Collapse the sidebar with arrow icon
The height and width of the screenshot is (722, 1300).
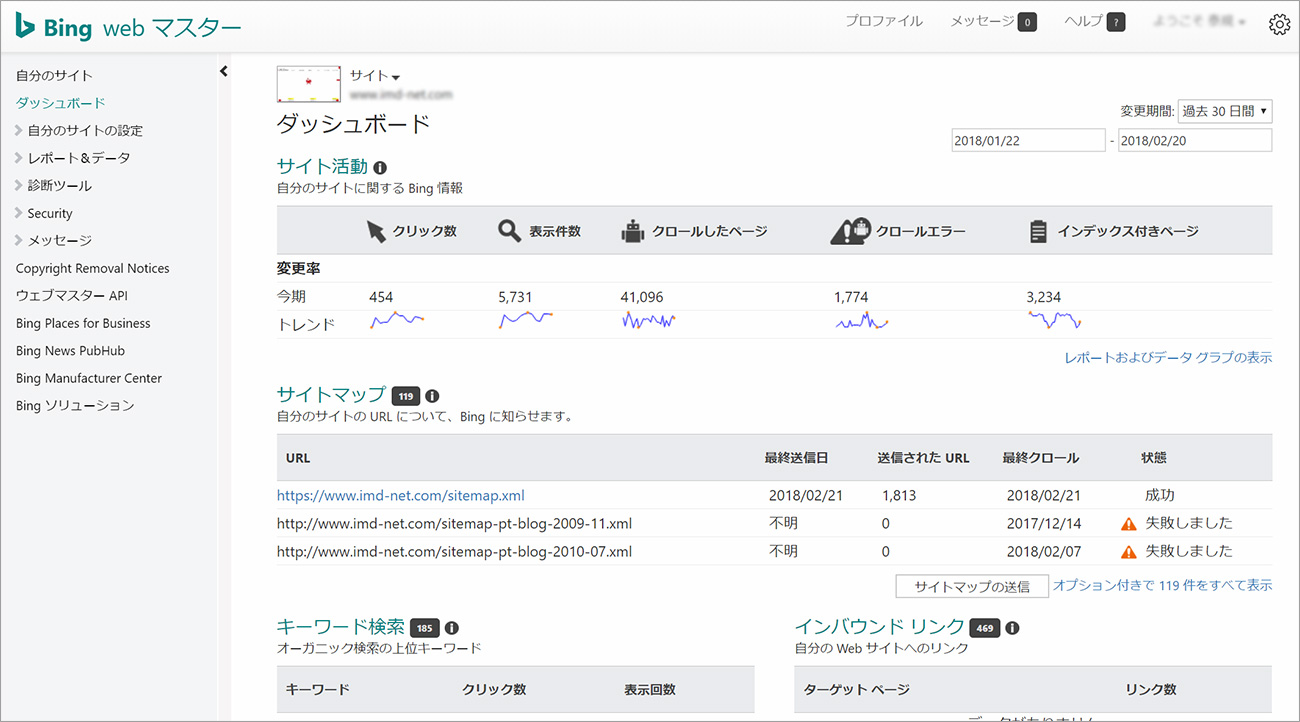point(223,71)
